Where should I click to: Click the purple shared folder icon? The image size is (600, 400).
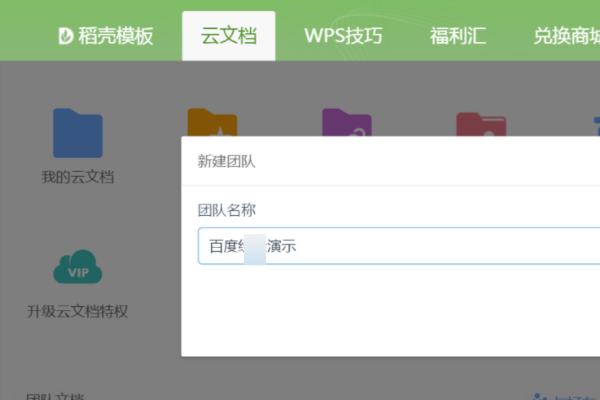click(x=347, y=122)
